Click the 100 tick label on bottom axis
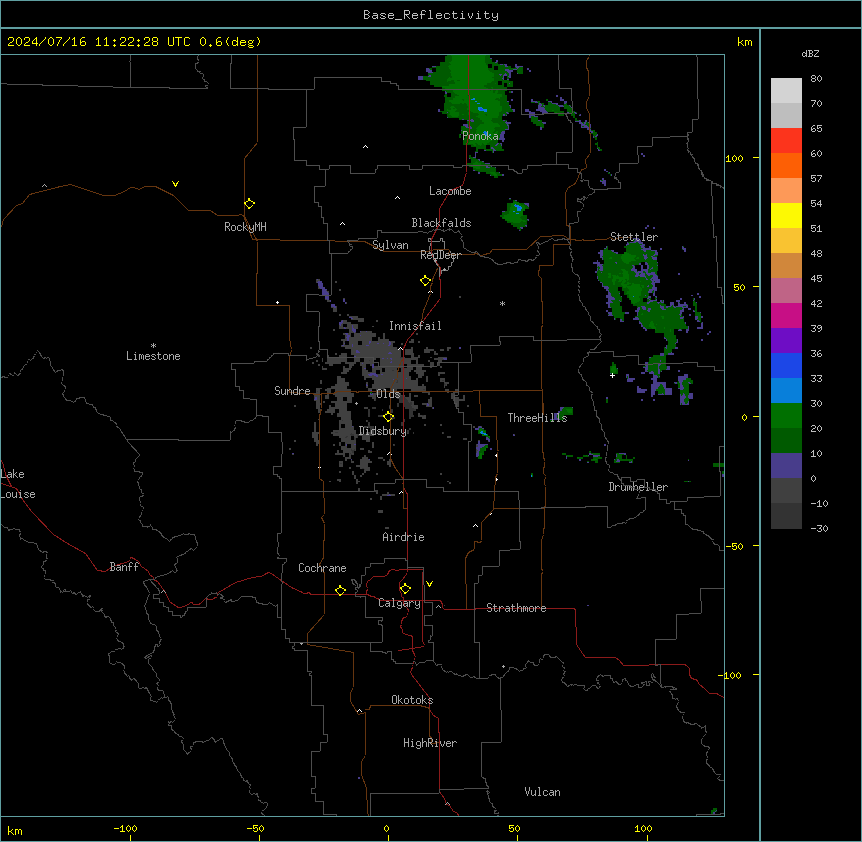862x842 pixels. coord(643,828)
